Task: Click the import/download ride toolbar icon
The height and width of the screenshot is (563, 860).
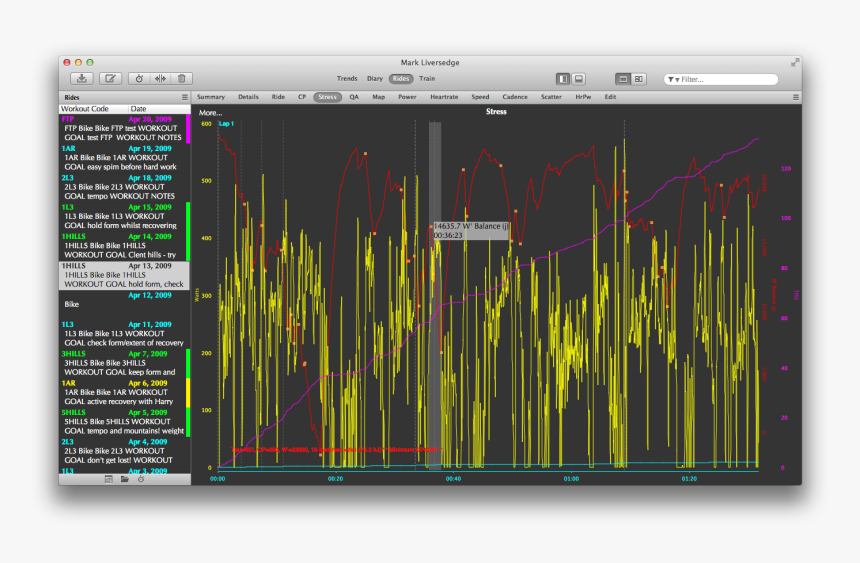Action: click(x=82, y=78)
